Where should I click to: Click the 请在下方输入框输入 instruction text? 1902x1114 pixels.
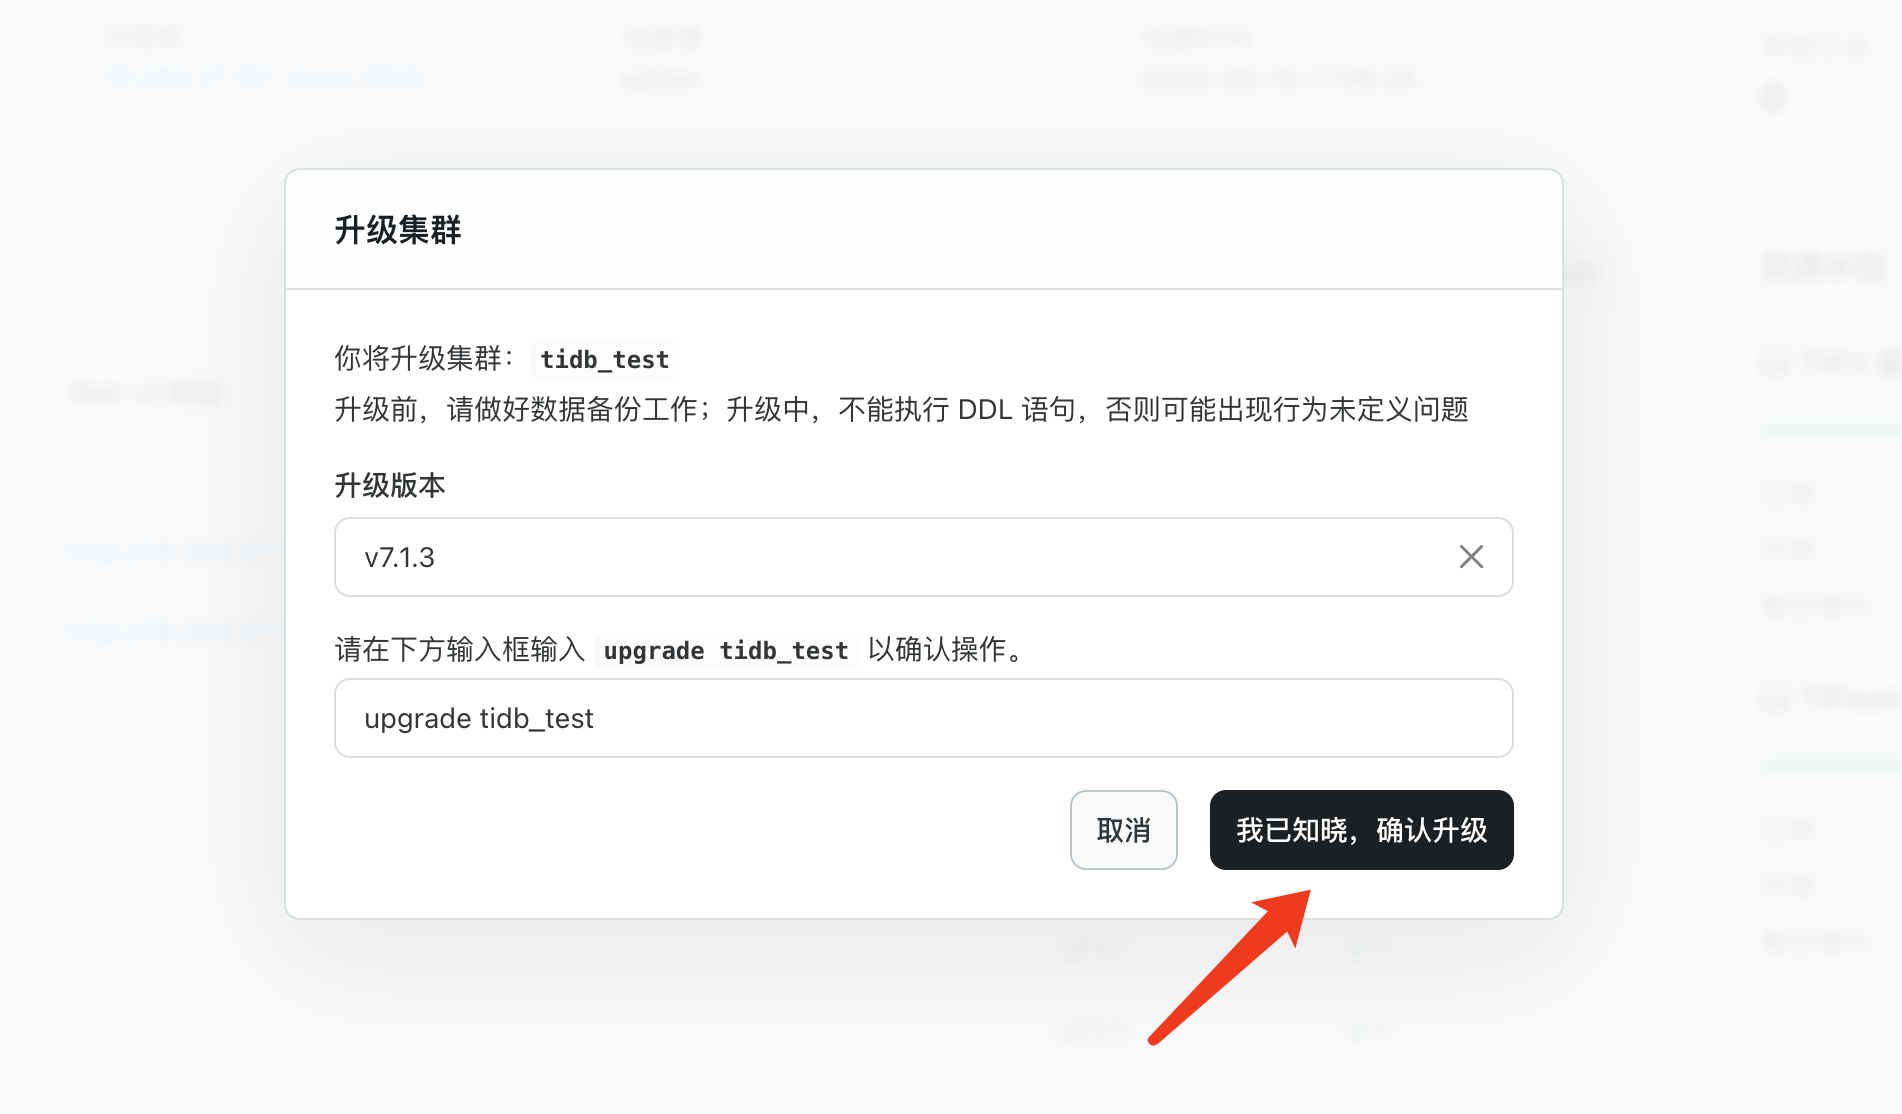(459, 650)
